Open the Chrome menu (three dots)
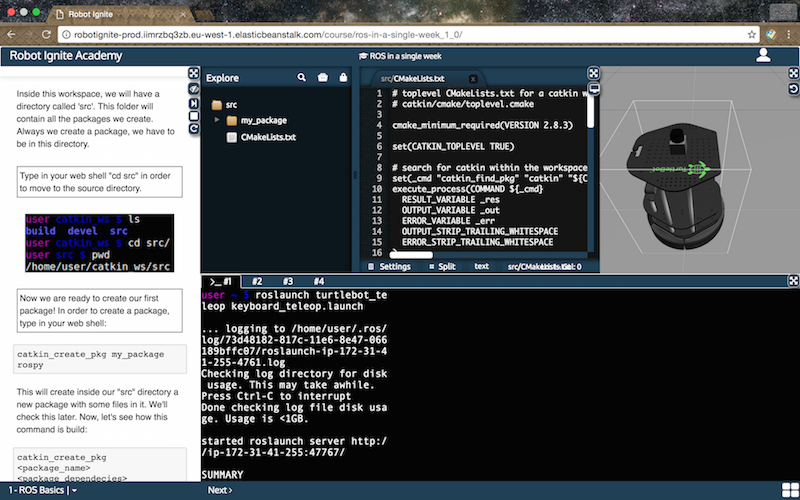Image resolution: width=800 pixels, height=500 pixels. 789,35
